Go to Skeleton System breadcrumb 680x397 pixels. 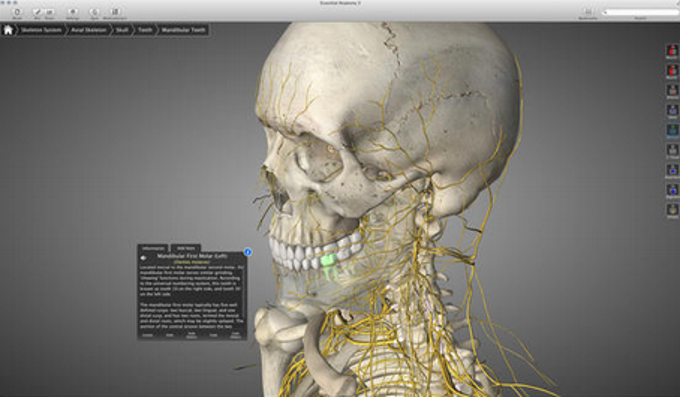tap(41, 30)
